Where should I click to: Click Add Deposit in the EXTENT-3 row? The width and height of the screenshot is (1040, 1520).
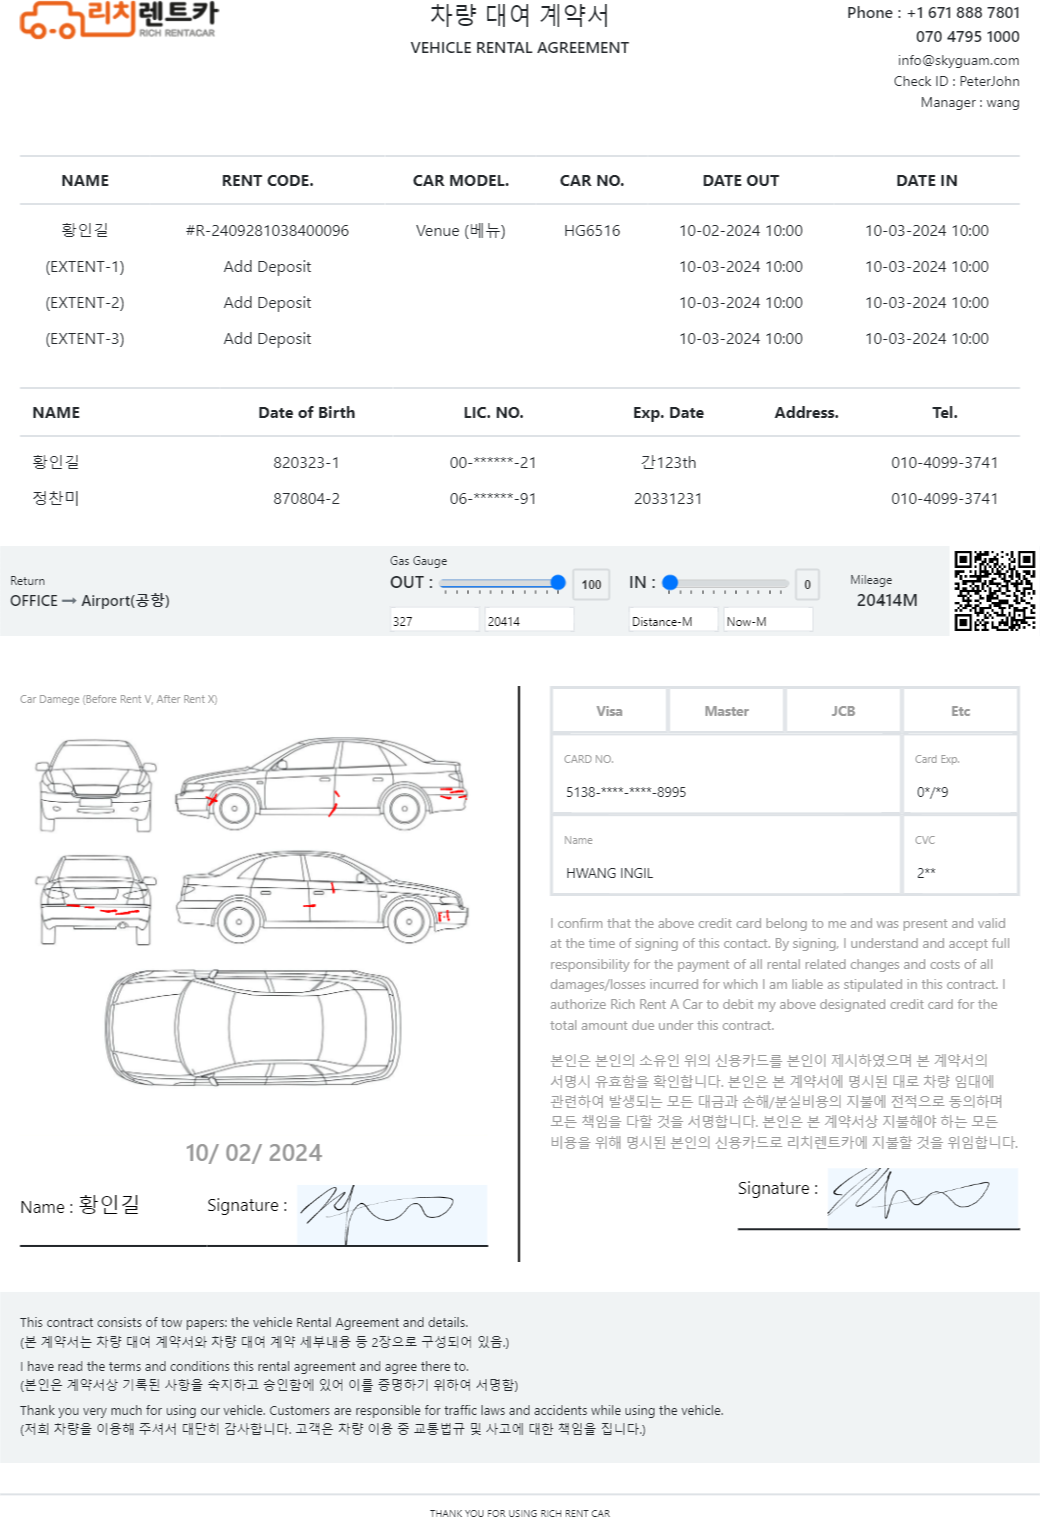(x=267, y=339)
